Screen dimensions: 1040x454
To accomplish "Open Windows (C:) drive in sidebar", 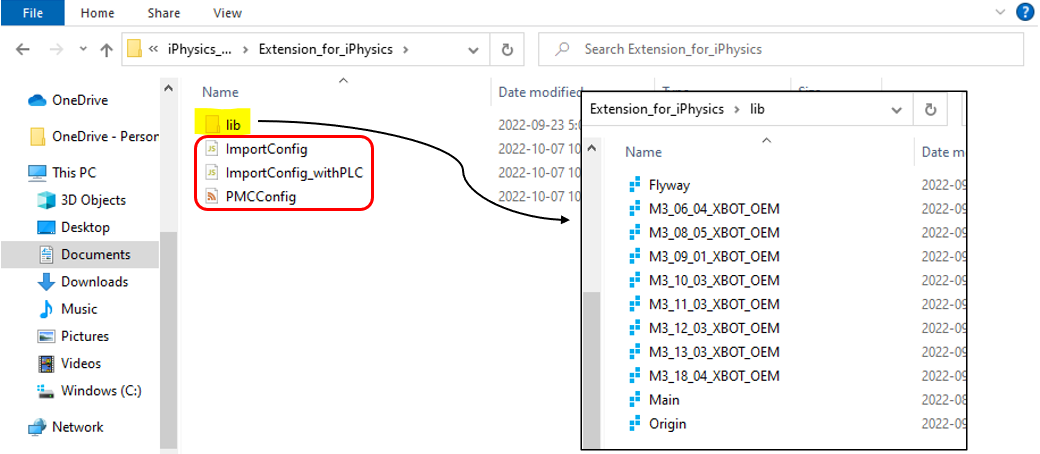I will [x=100, y=391].
